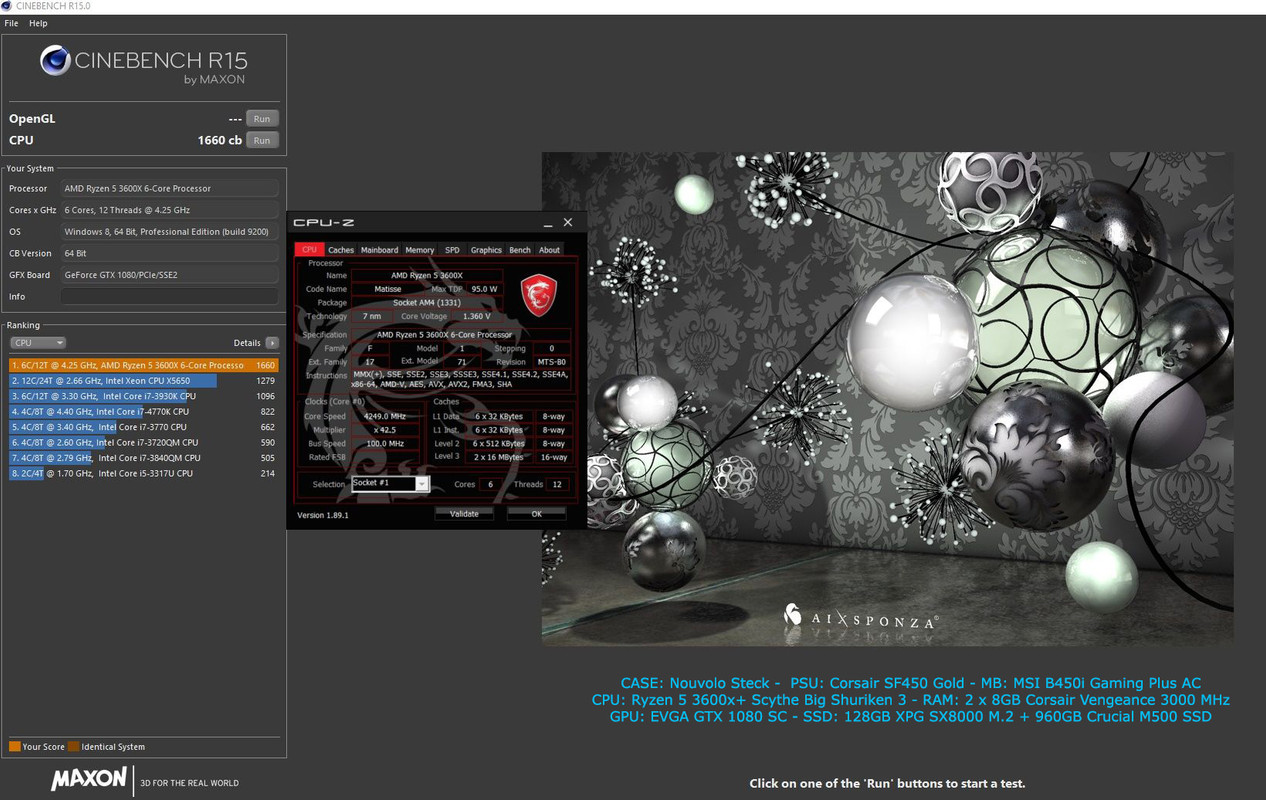This screenshot has width=1266, height=800.
Task: Click the Info input field
Action: tap(169, 297)
